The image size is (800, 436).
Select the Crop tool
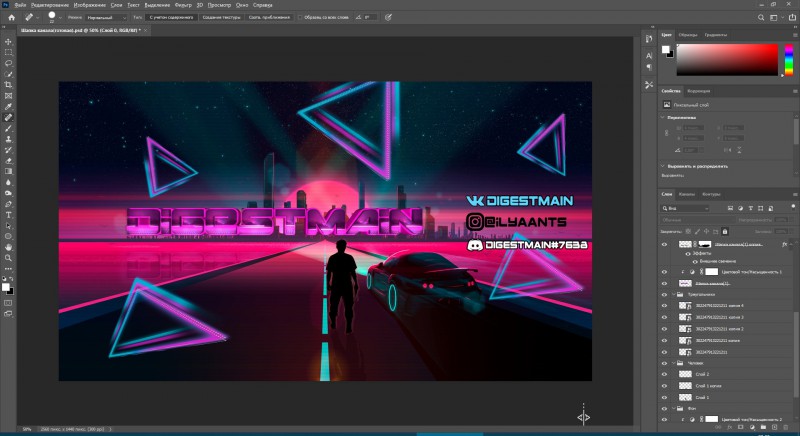coord(8,85)
